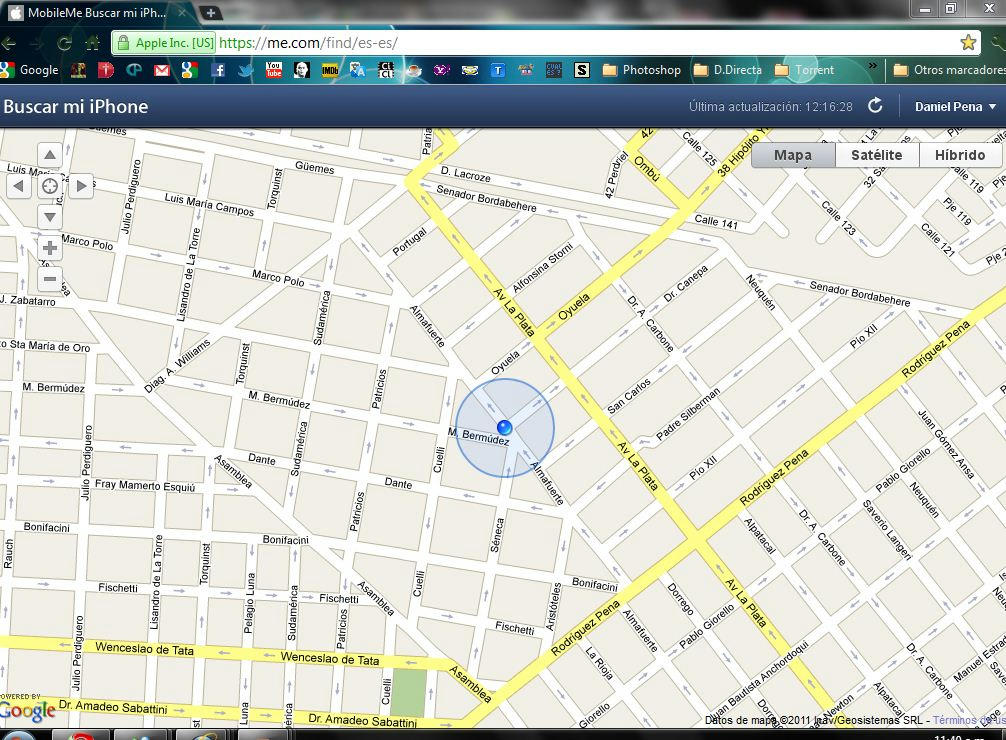Switch map view to Híbrido
This screenshot has width=1006, height=740.
[960, 155]
